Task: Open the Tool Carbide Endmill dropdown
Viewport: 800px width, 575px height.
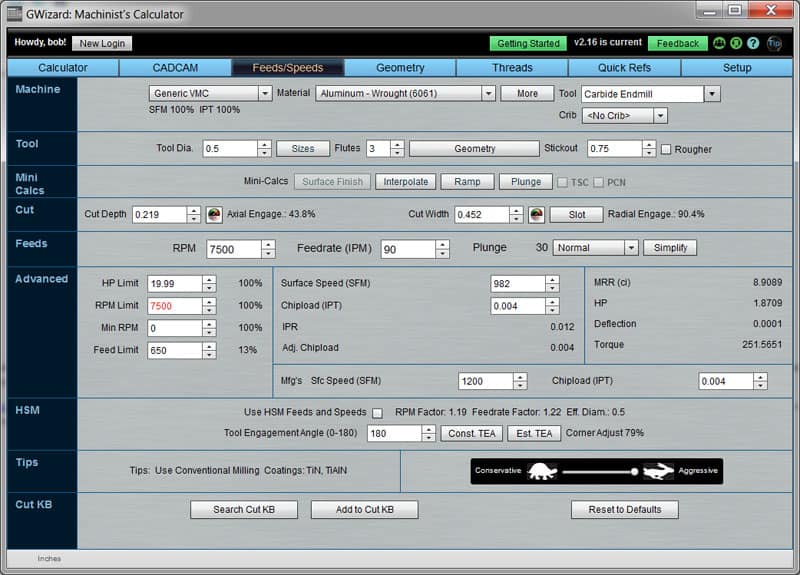Action: [651, 94]
